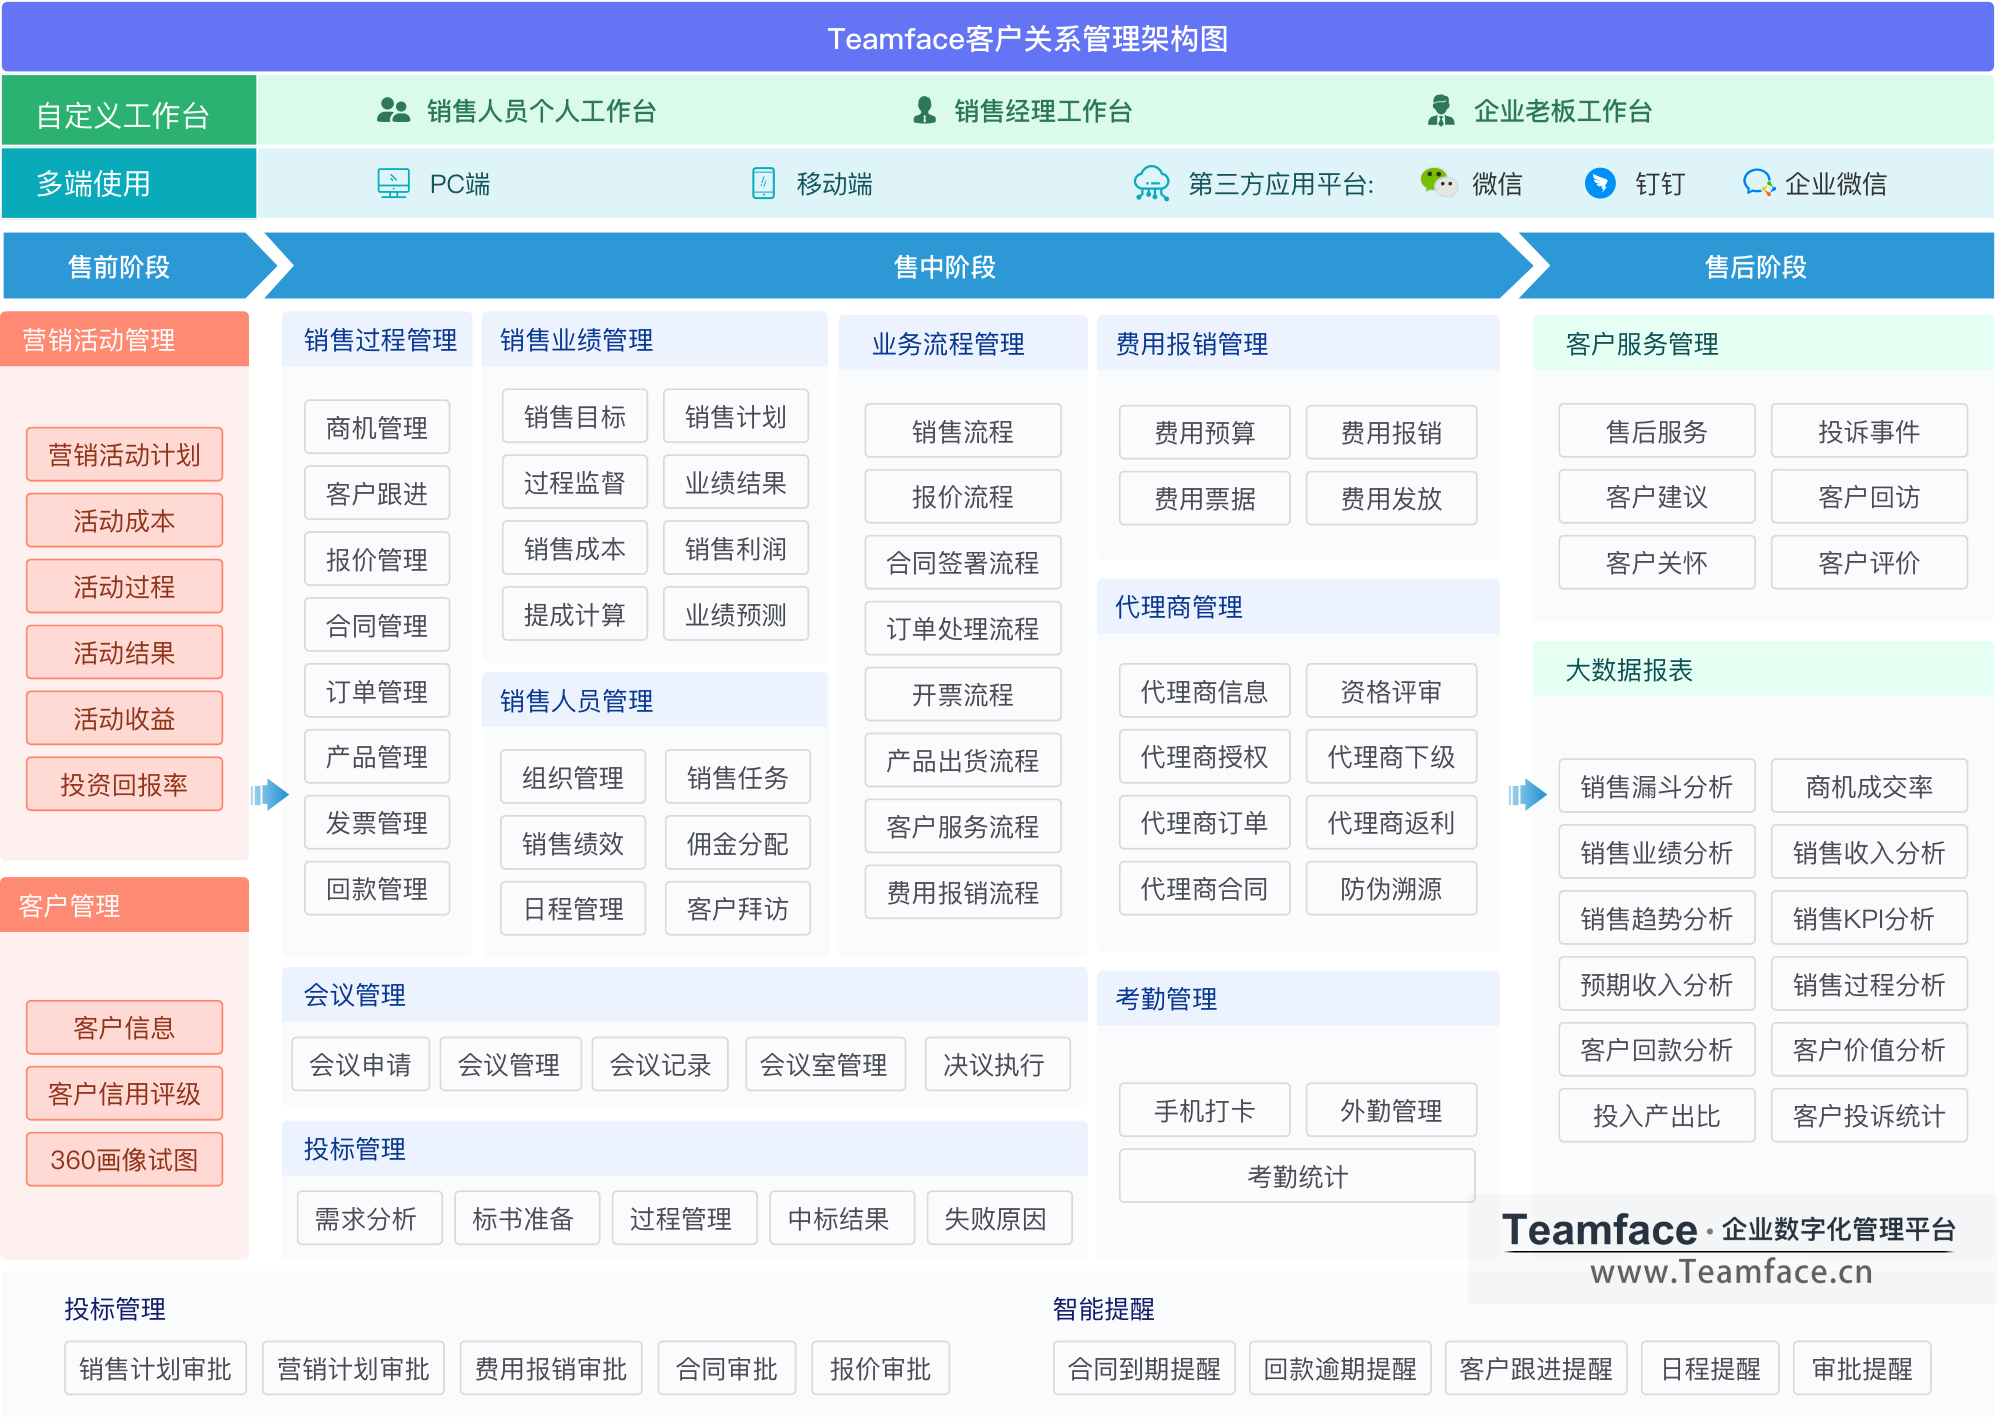
Task: Select the 审批提醒 reminder box
Action: [1862, 1369]
